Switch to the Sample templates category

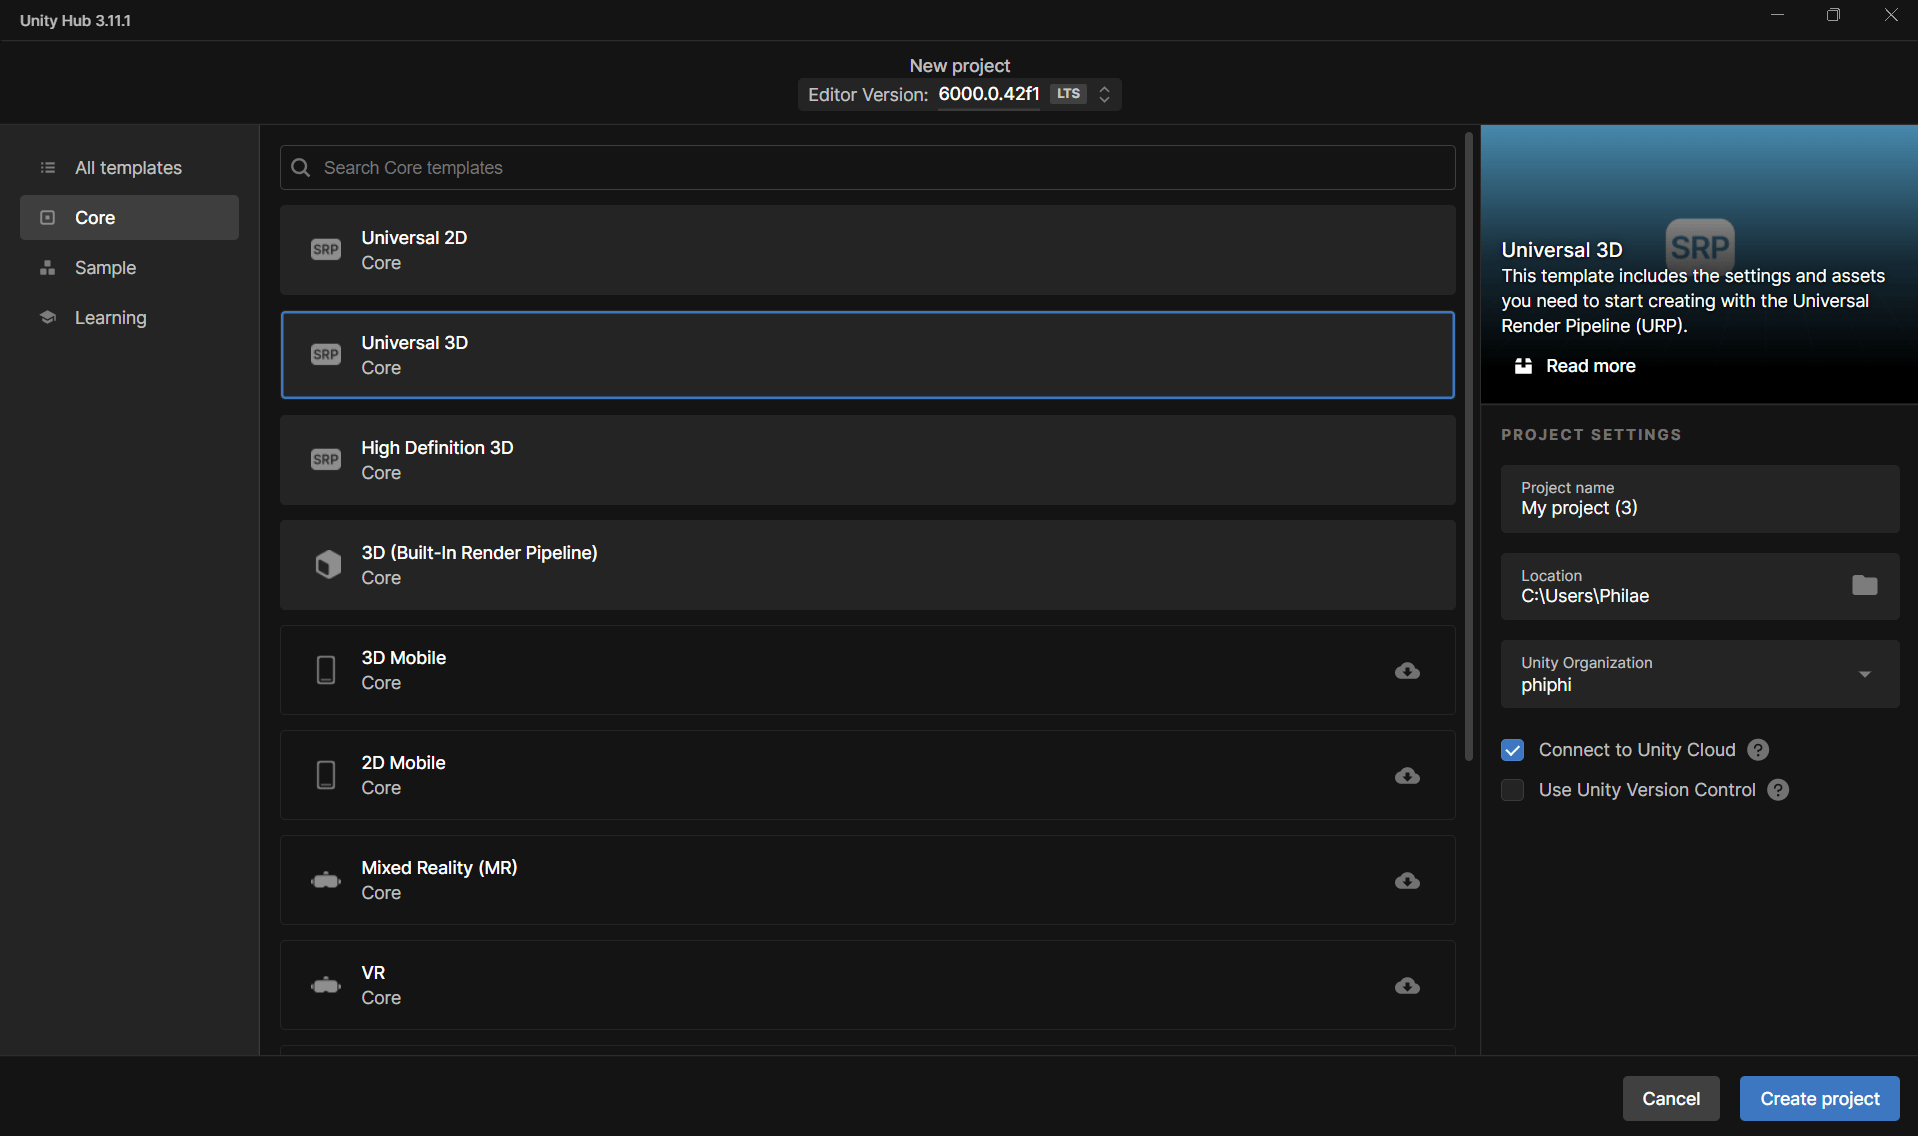129,268
